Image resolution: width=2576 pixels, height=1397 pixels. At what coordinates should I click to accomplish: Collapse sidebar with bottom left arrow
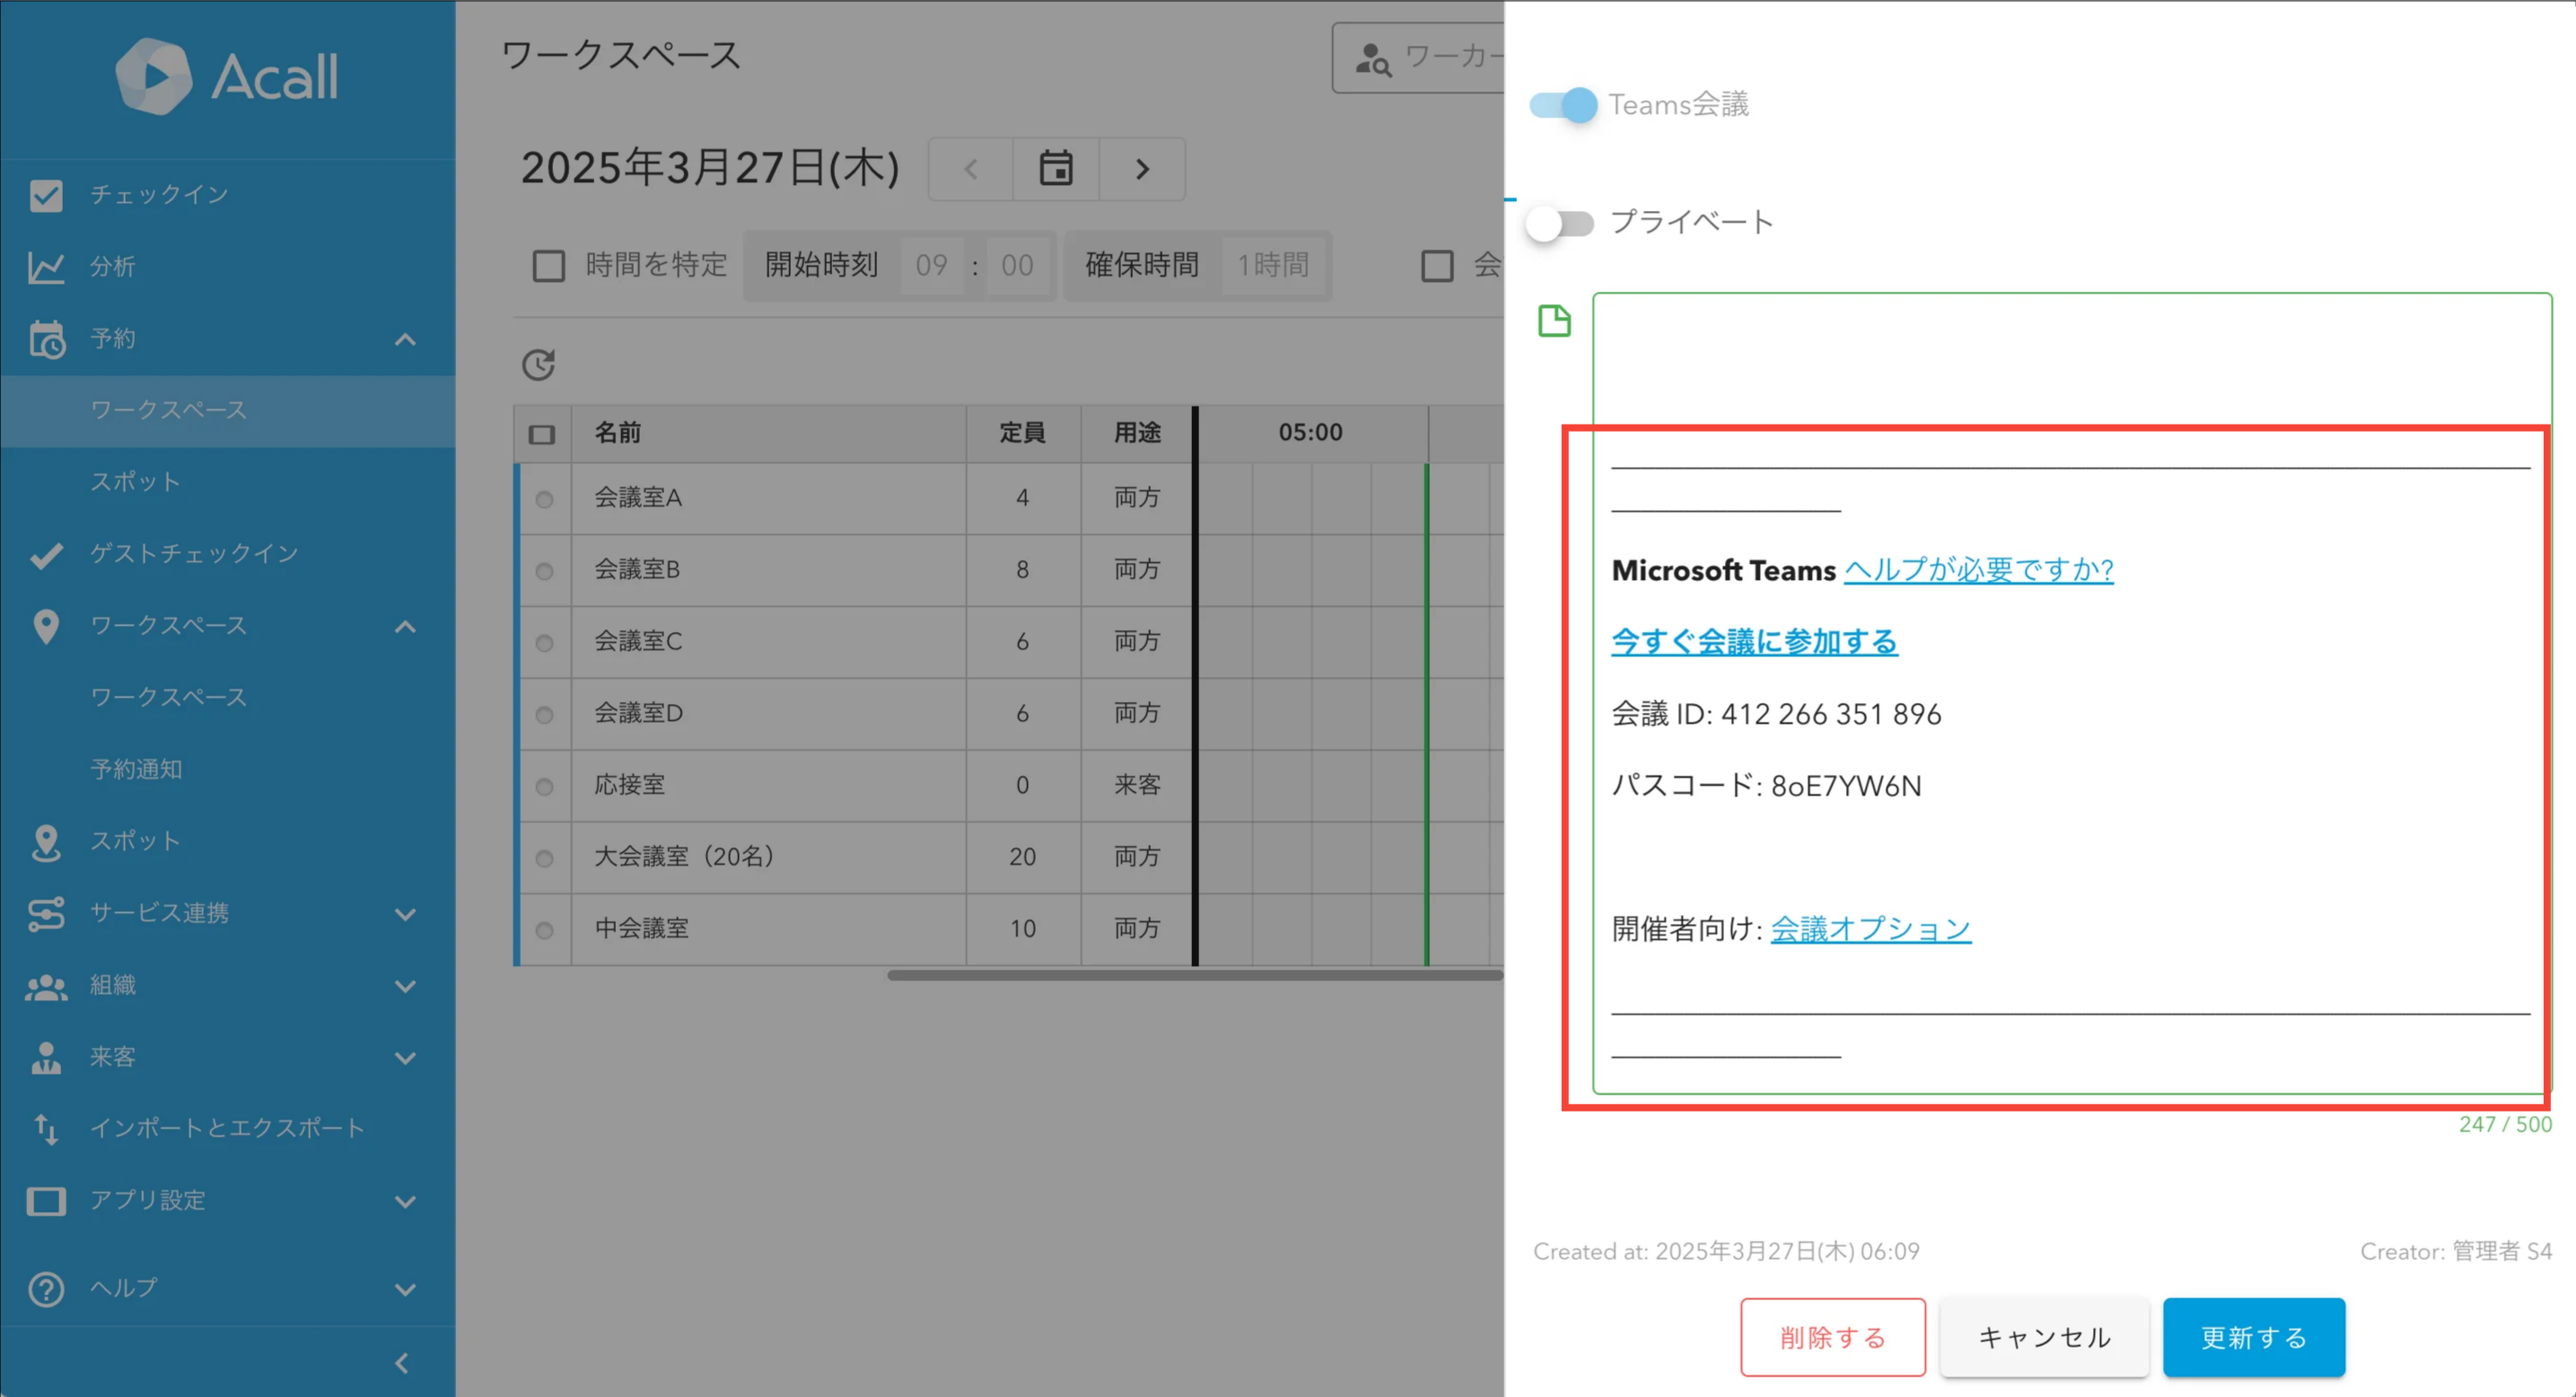[x=402, y=1363]
